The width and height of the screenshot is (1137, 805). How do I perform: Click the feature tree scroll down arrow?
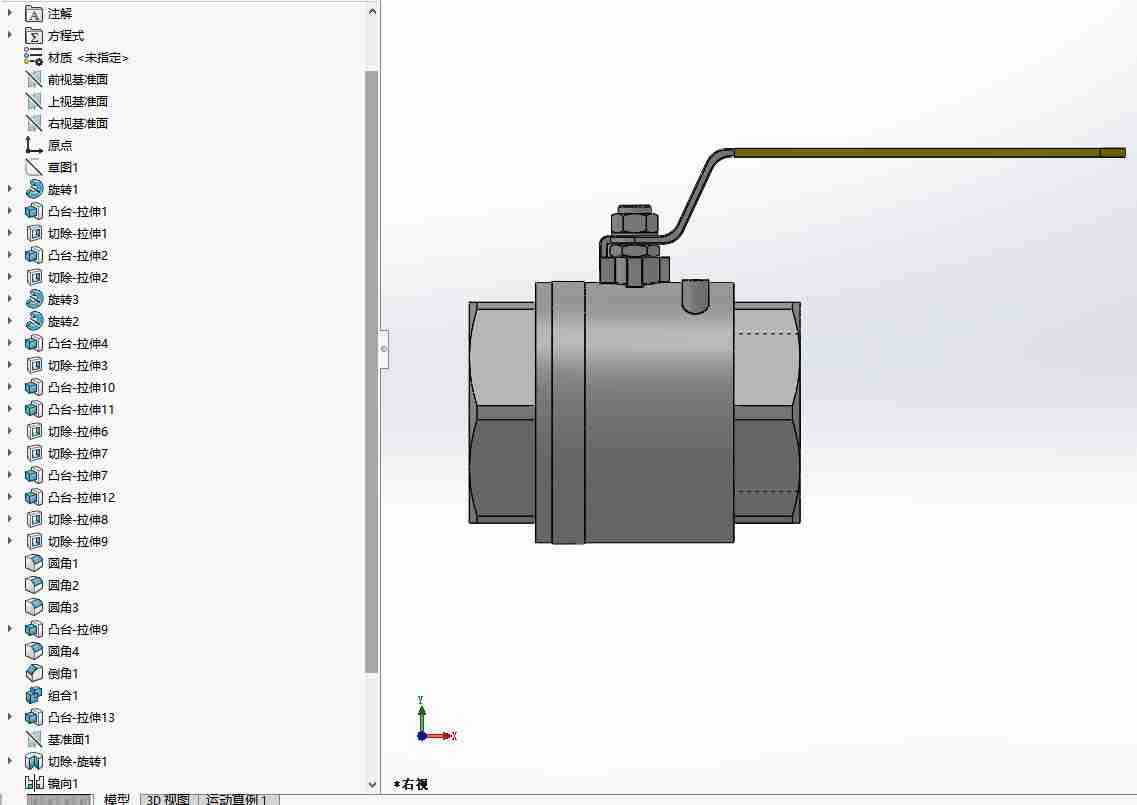(x=372, y=785)
